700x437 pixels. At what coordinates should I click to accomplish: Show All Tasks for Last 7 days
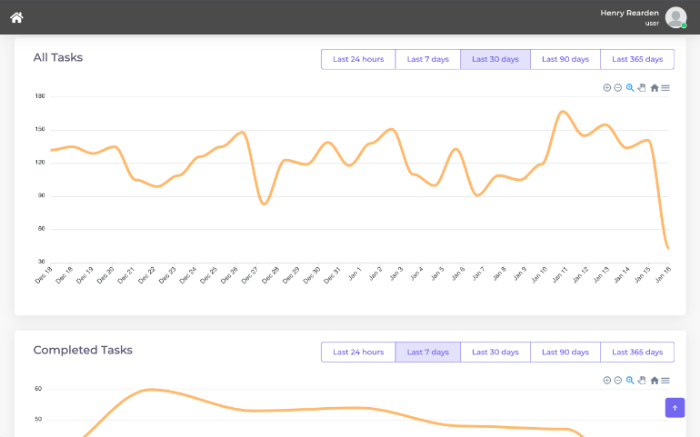click(x=428, y=59)
